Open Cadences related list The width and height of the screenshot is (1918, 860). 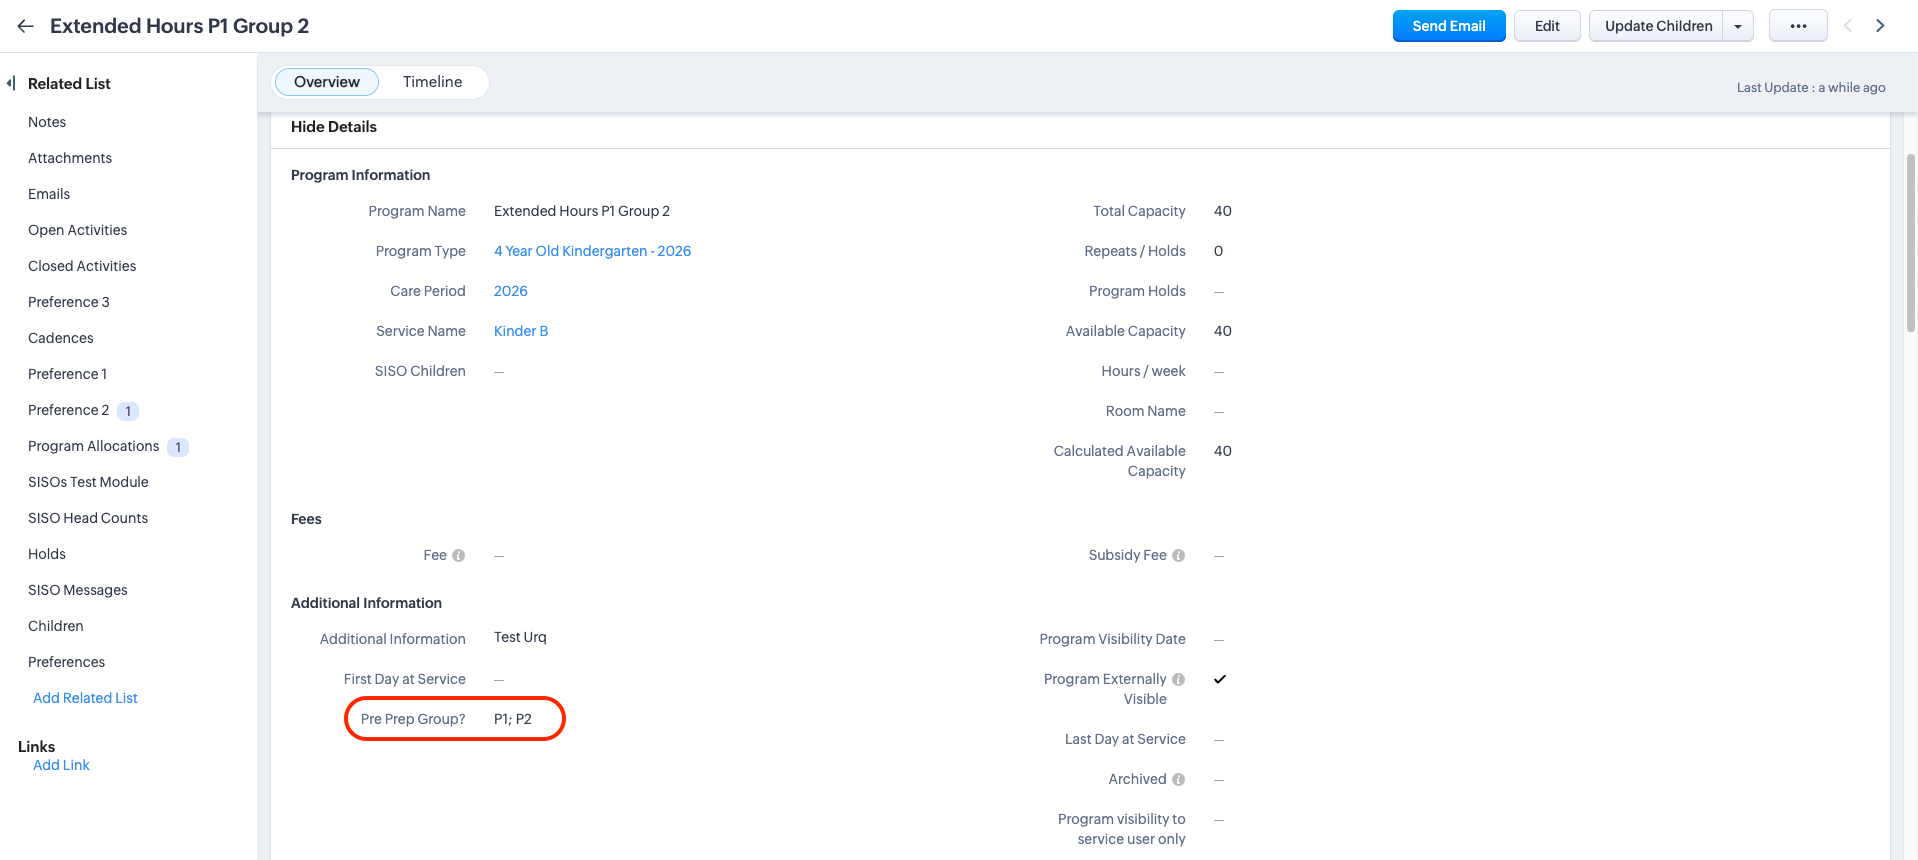[61, 338]
